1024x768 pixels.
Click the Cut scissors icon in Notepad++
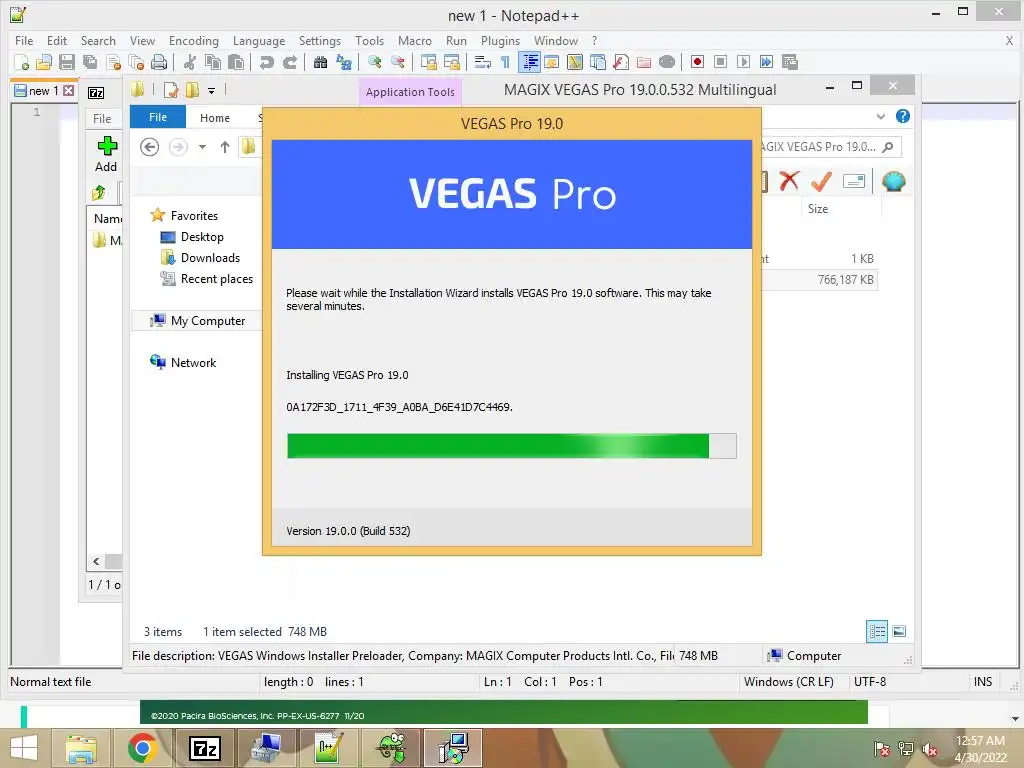tap(190, 62)
